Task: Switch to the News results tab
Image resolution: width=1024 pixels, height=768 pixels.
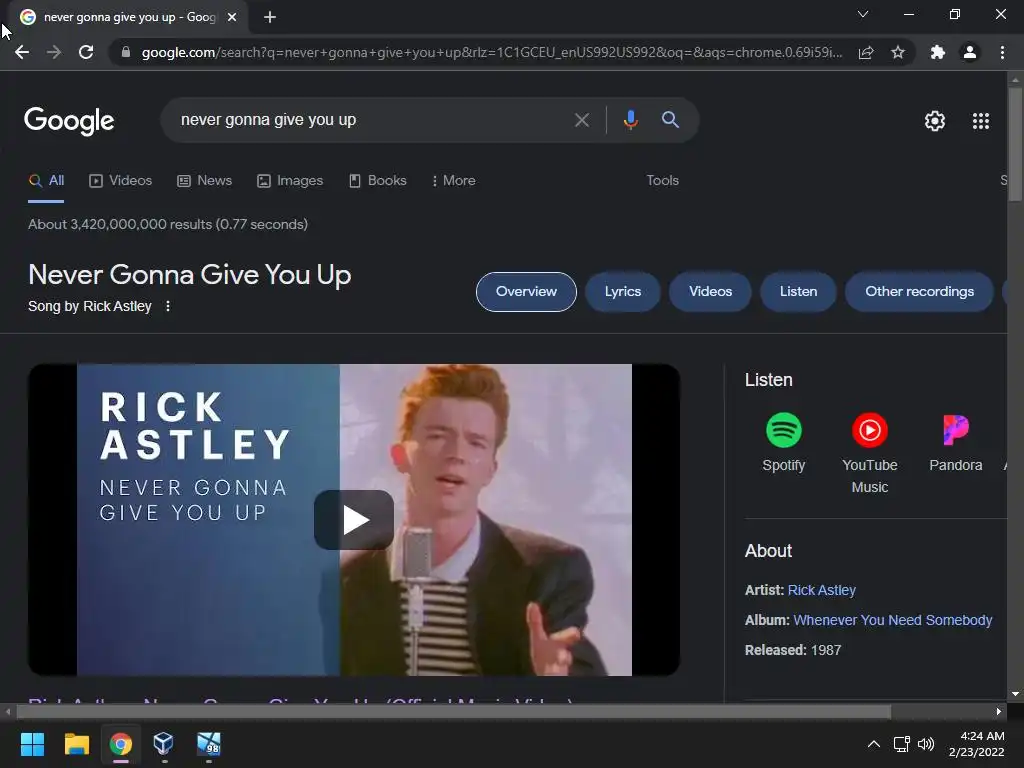Action: click(x=204, y=181)
